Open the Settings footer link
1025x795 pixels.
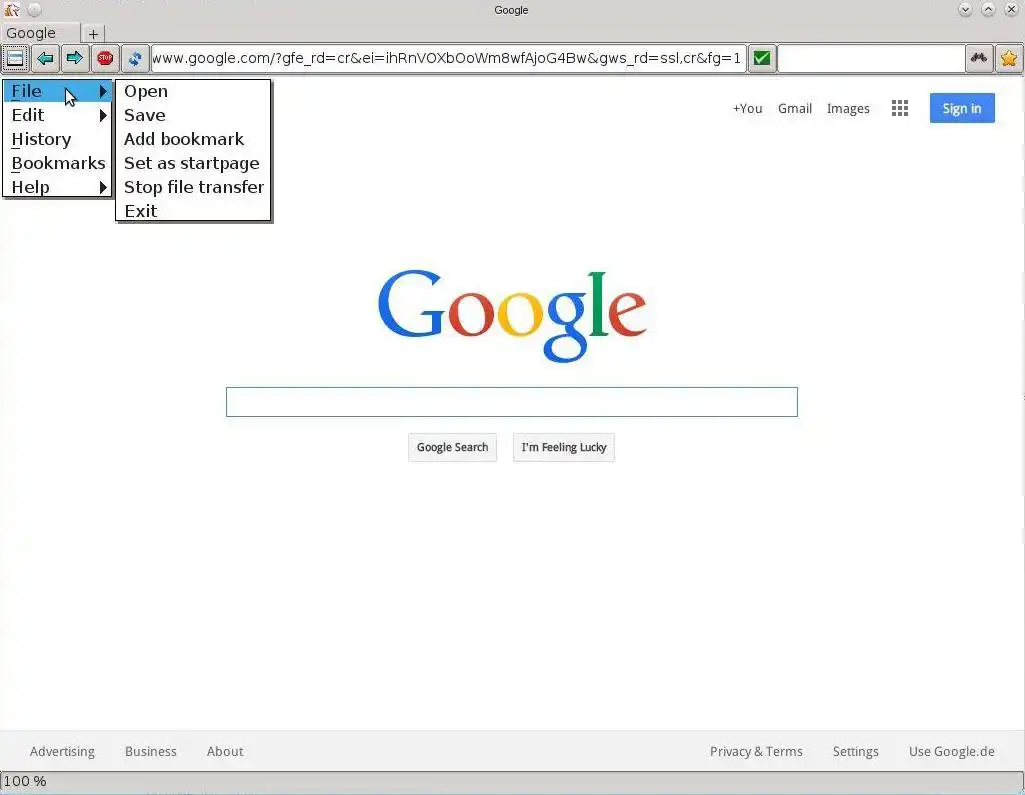pyautogui.click(x=856, y=751)
